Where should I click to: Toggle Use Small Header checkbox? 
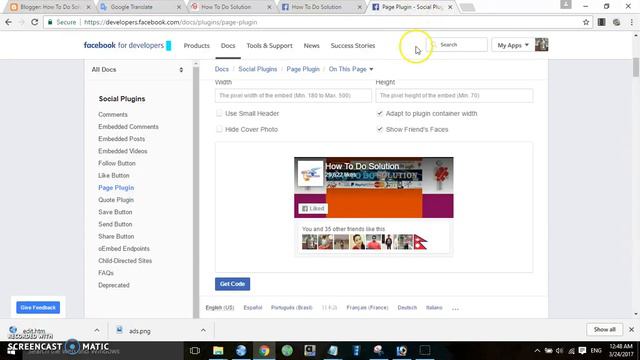219,113
